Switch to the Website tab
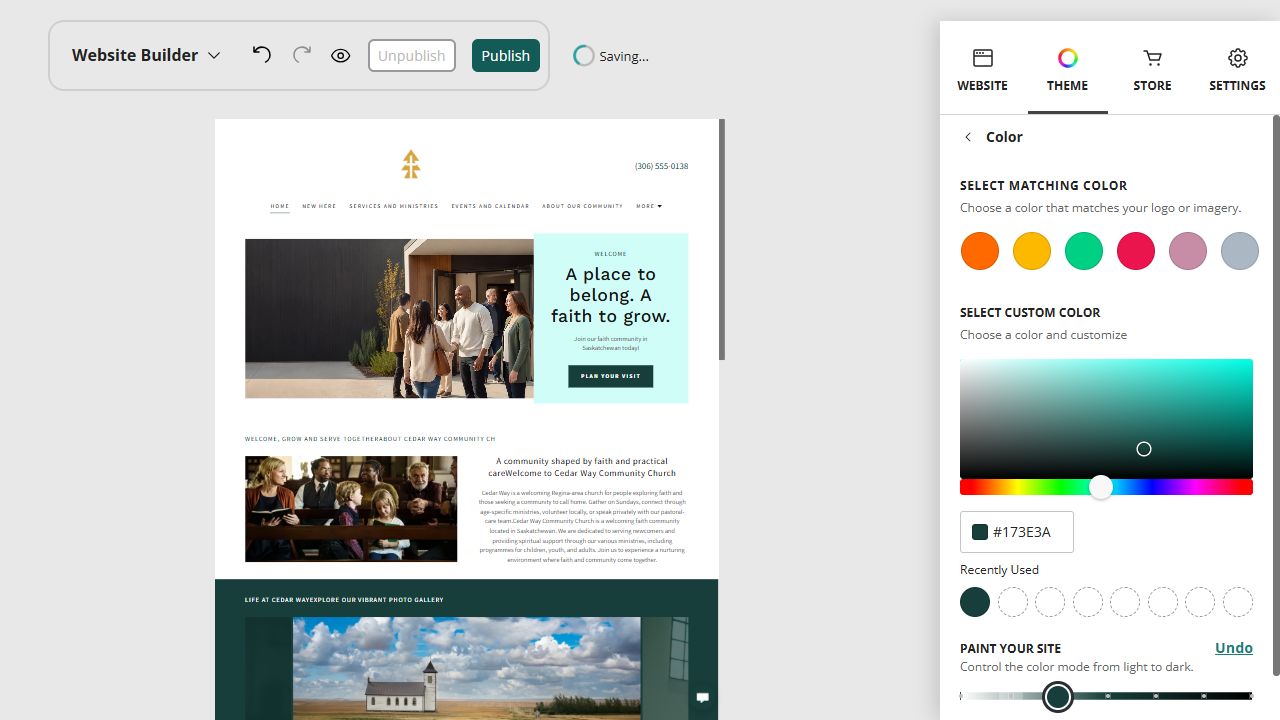 tap(982, 70)
